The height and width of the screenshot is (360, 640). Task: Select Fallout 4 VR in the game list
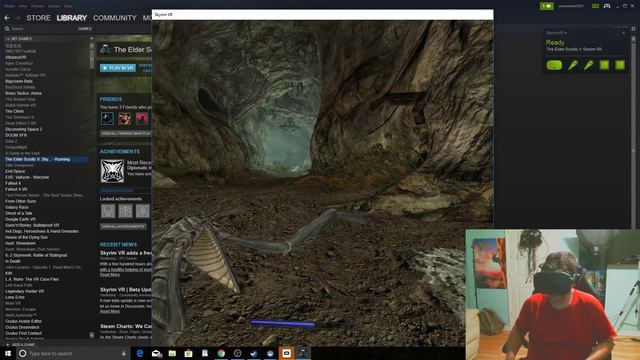16,189
